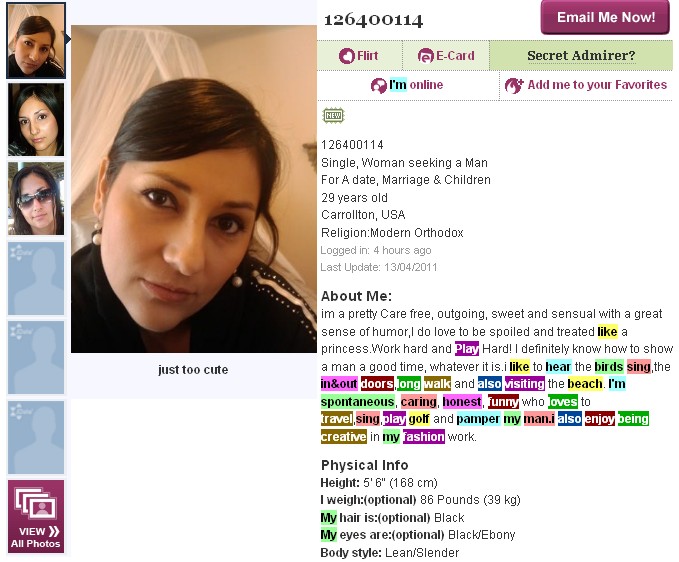Select the second profile photo thumbnail
The width and height of the screenshot is (679, 562).
pos(36,120)
